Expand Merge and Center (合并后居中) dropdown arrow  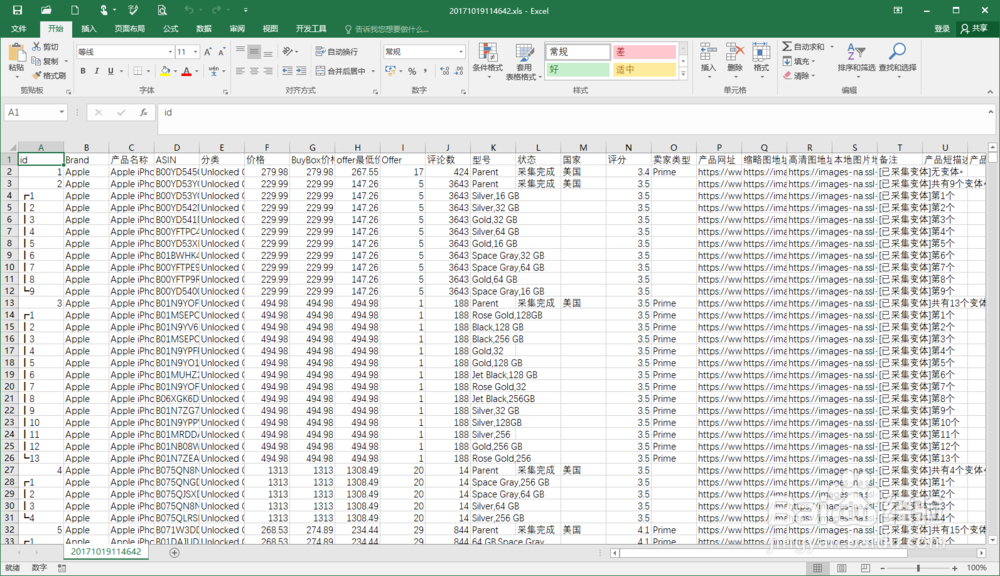click(x=373, y=71)
